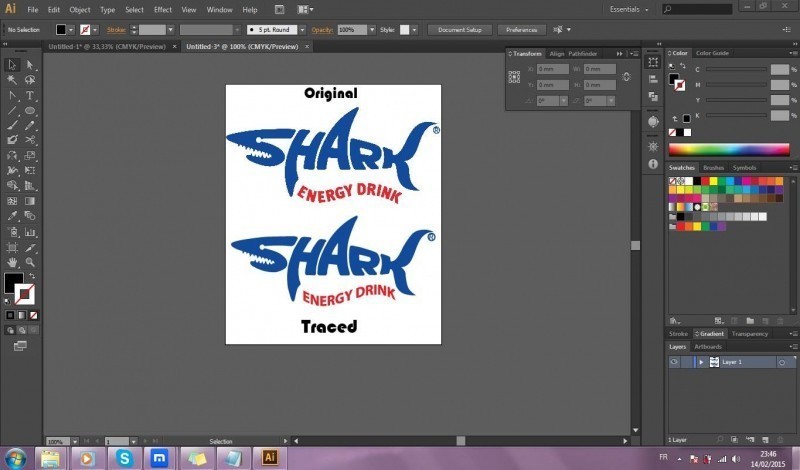Select the Blend tool

tap(30, 216)
